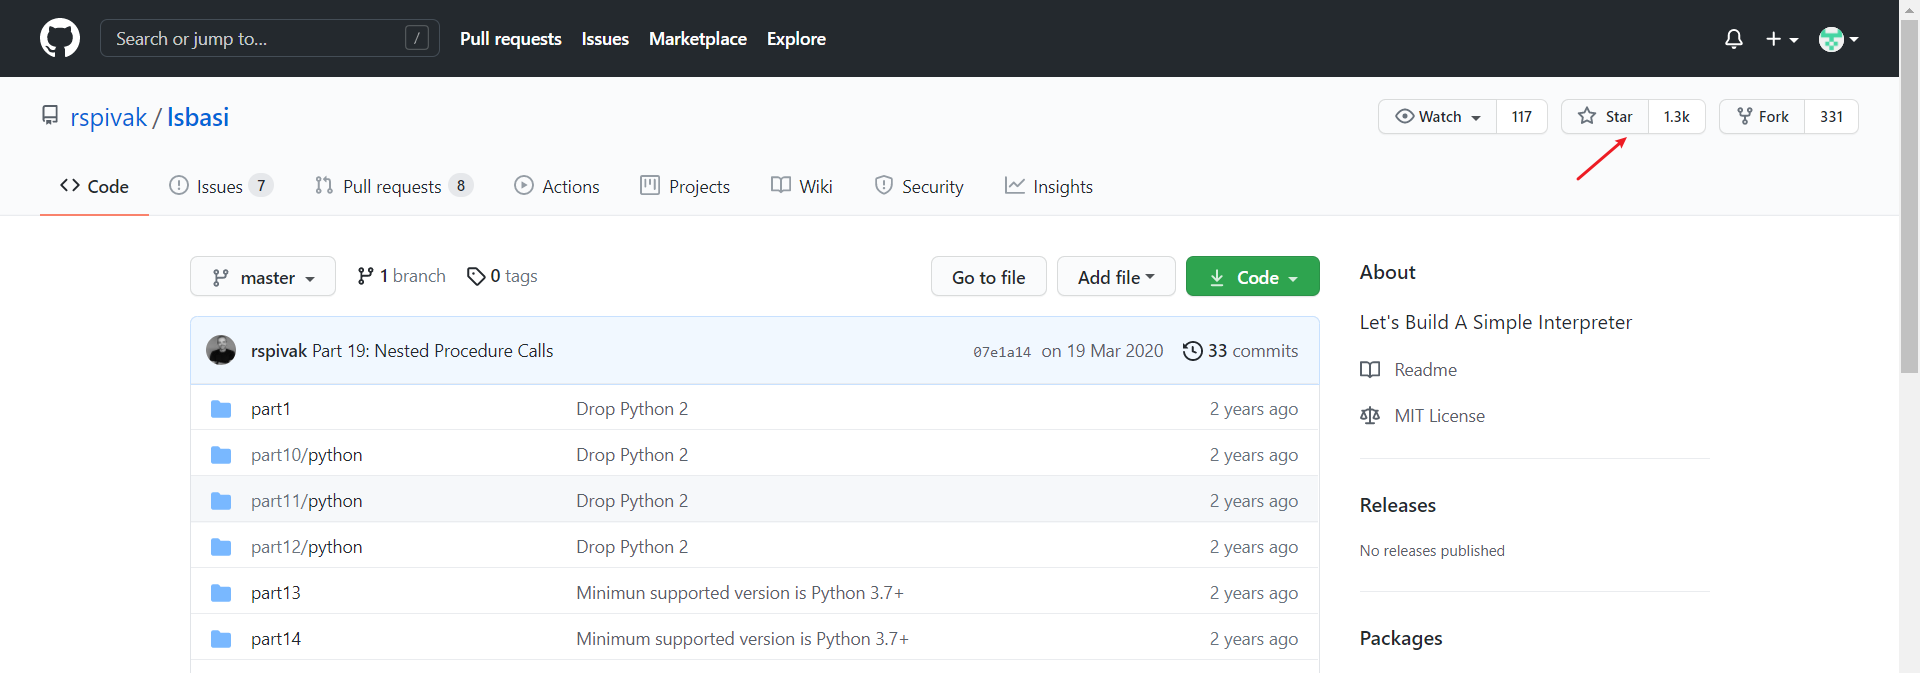1920x673 pixels.
Task: Open the part10/python folder
Action: (x=307, y=455)
